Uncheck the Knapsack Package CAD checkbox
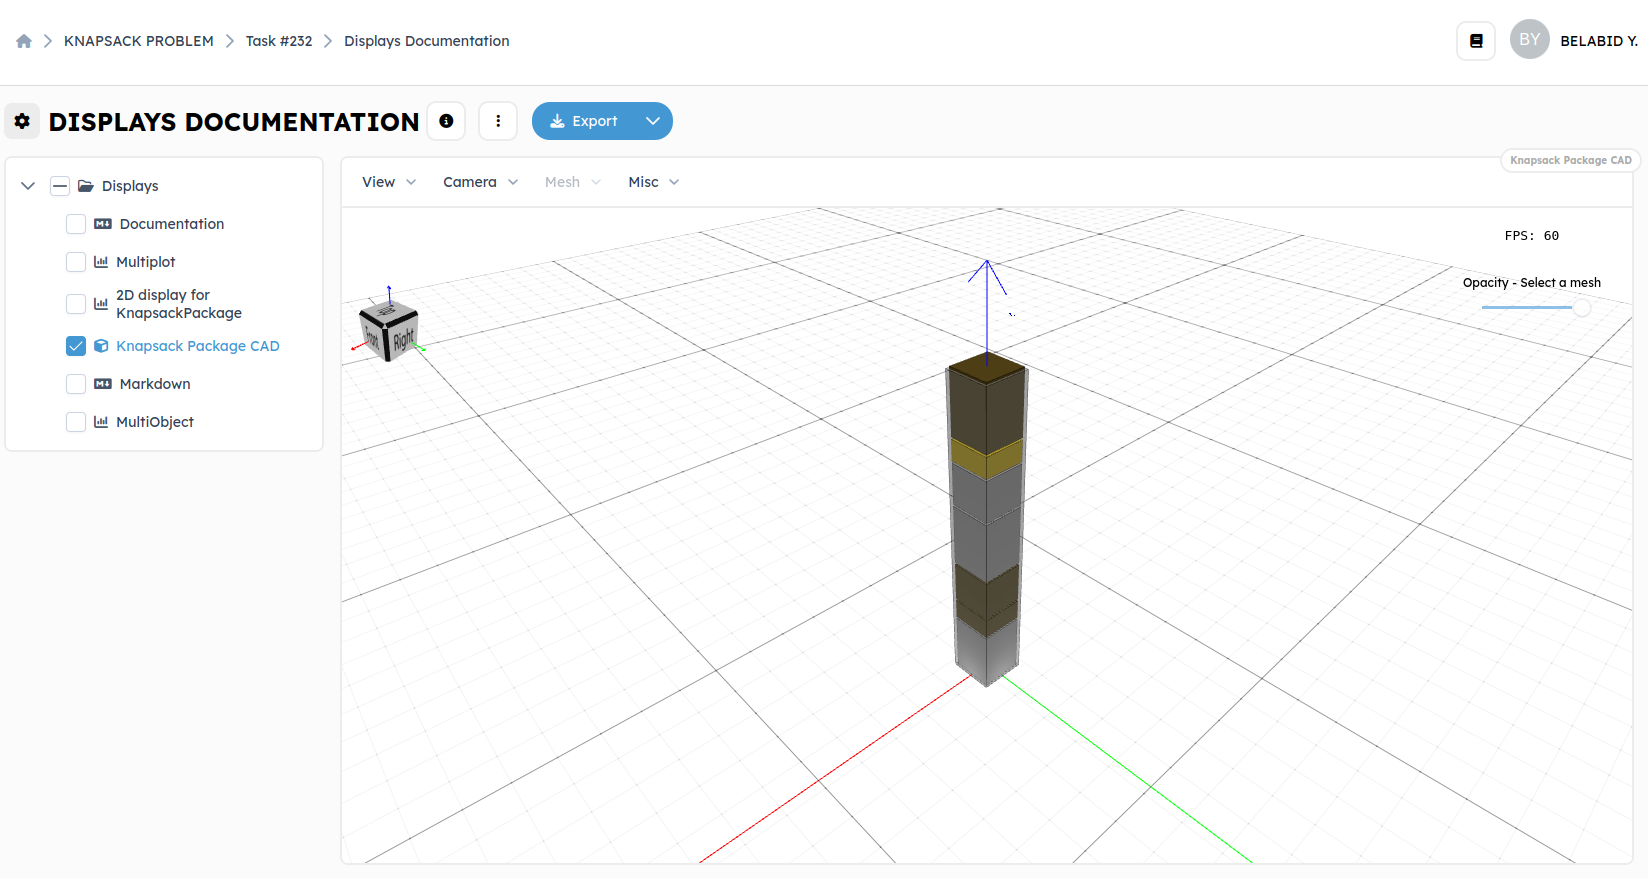The image size is (1648, 878). pyautogui.click(x=76, y=346)
